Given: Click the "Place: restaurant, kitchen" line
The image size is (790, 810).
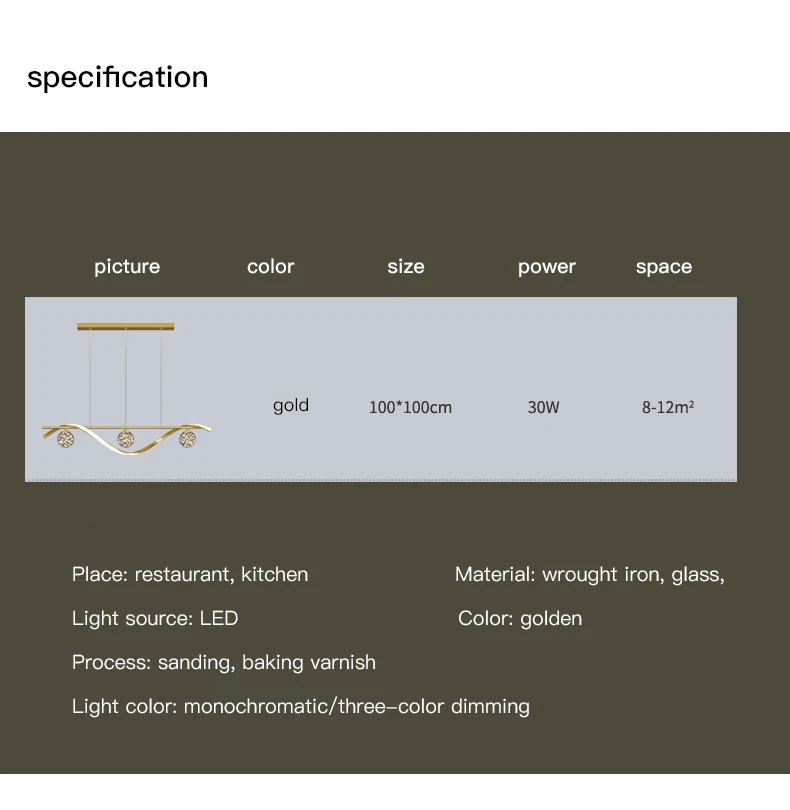Looking at the screenshot, I should [x=190, y=574].
